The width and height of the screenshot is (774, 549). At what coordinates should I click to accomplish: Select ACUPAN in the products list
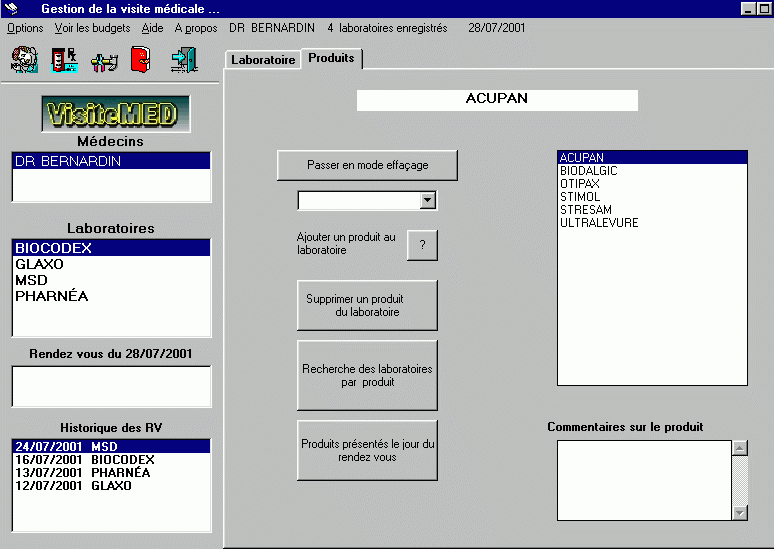coord(652,157)
